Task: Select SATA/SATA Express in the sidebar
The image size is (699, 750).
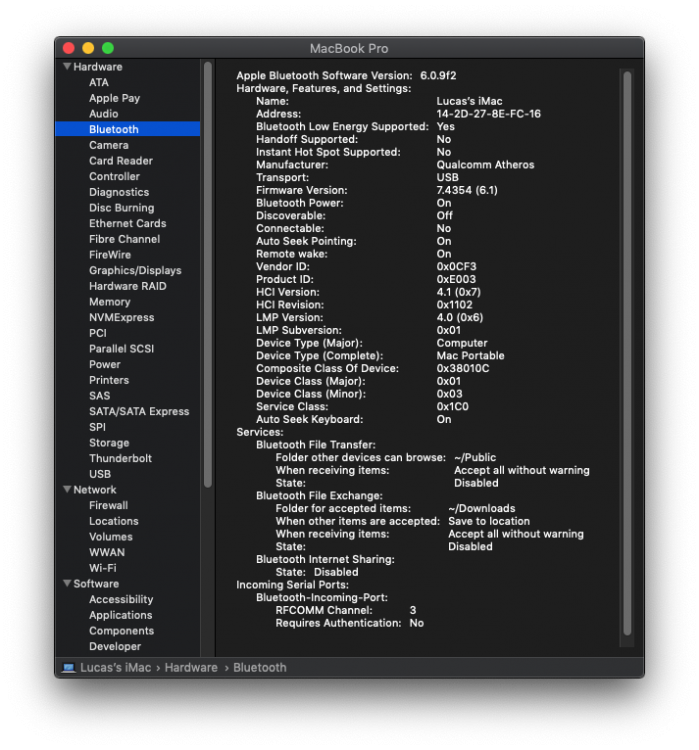Action: pos(139,411)
